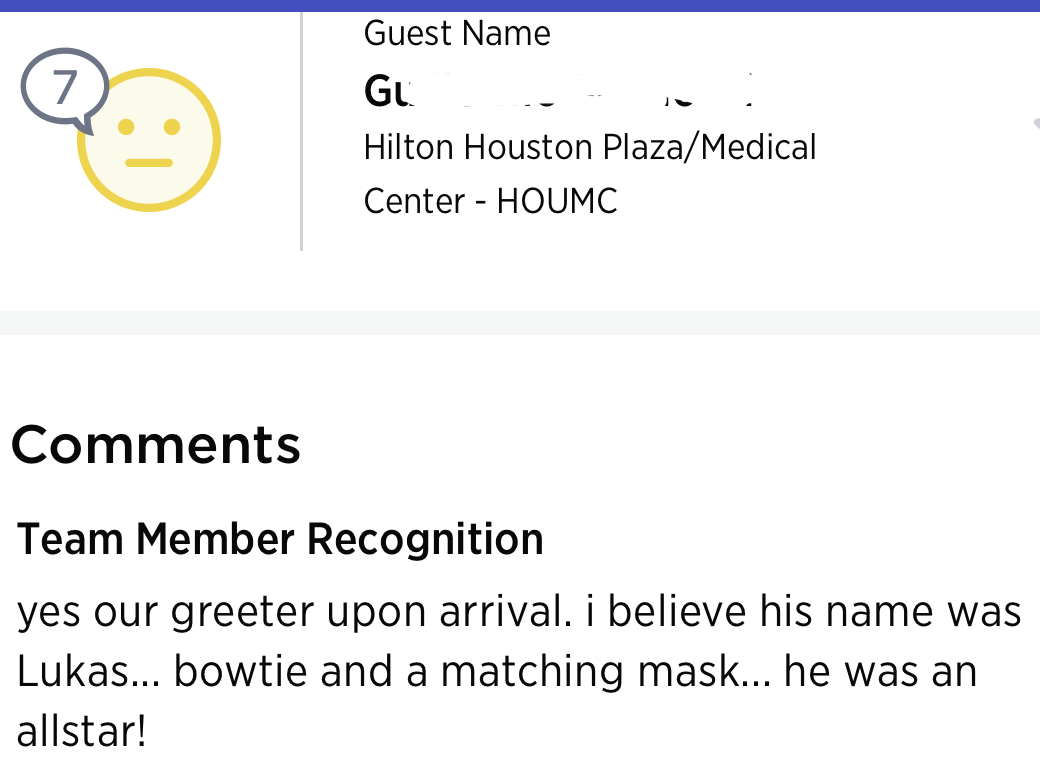Select the Guest Name label

click(457, 34)
